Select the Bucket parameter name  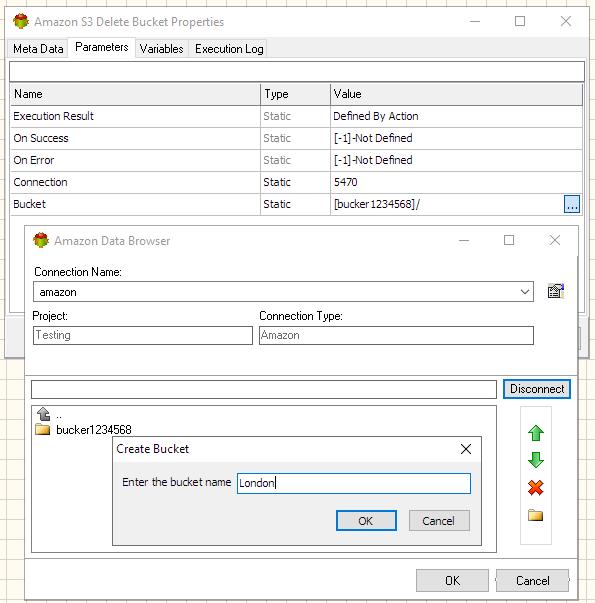29,204
